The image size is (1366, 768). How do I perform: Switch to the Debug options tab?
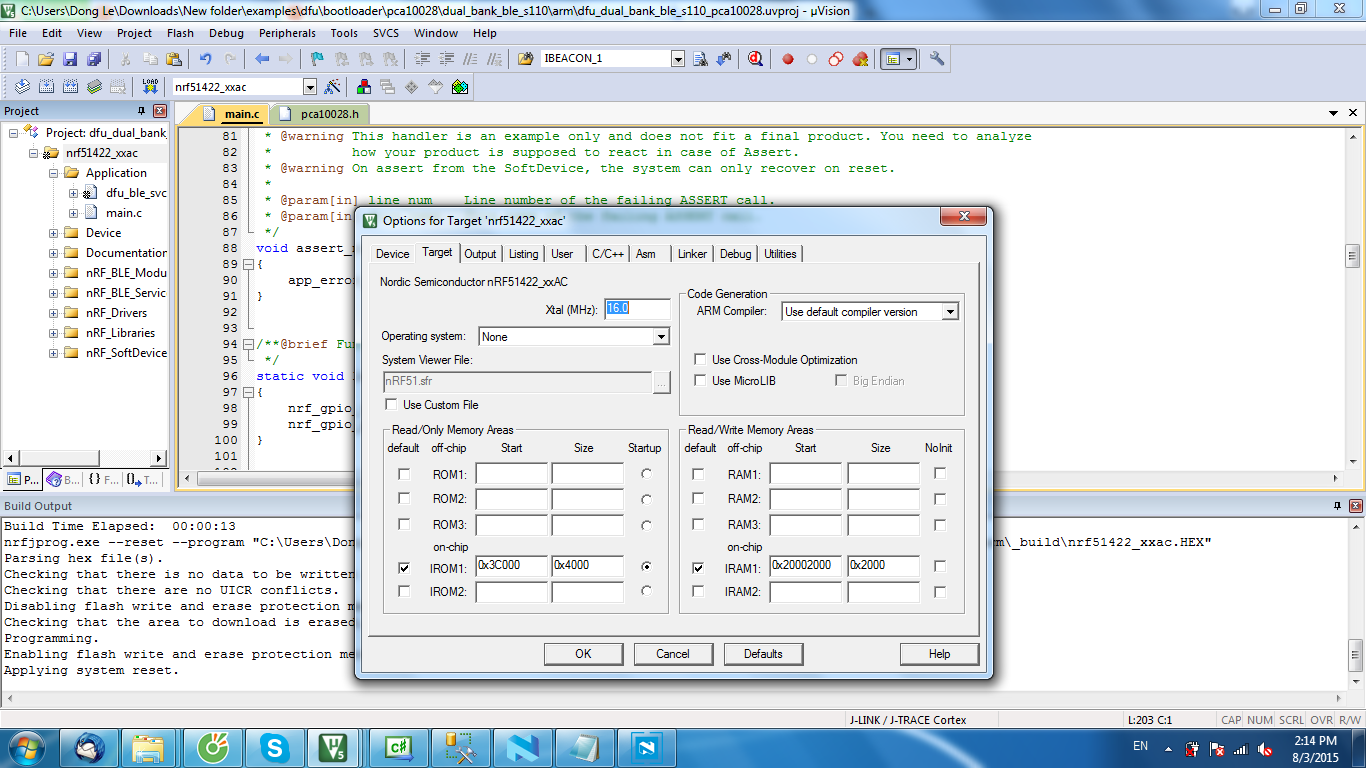pos(735,254)
